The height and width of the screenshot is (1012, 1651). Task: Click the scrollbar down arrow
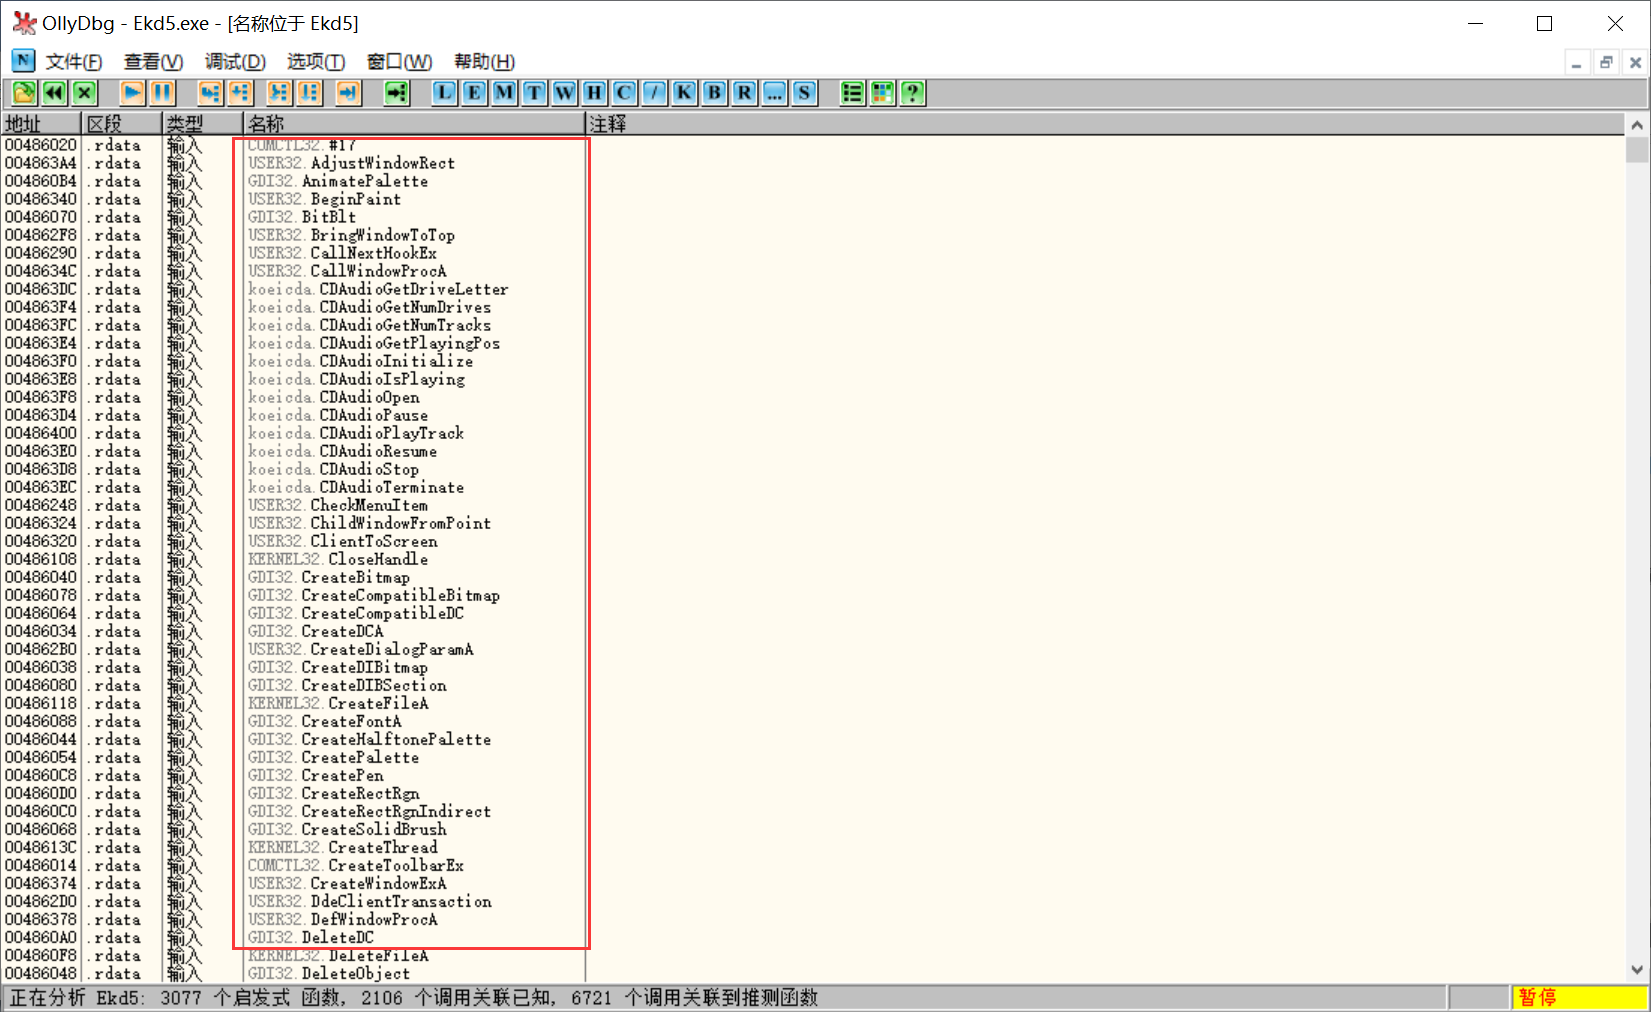pyautogui.click(x=1637, y=969)
